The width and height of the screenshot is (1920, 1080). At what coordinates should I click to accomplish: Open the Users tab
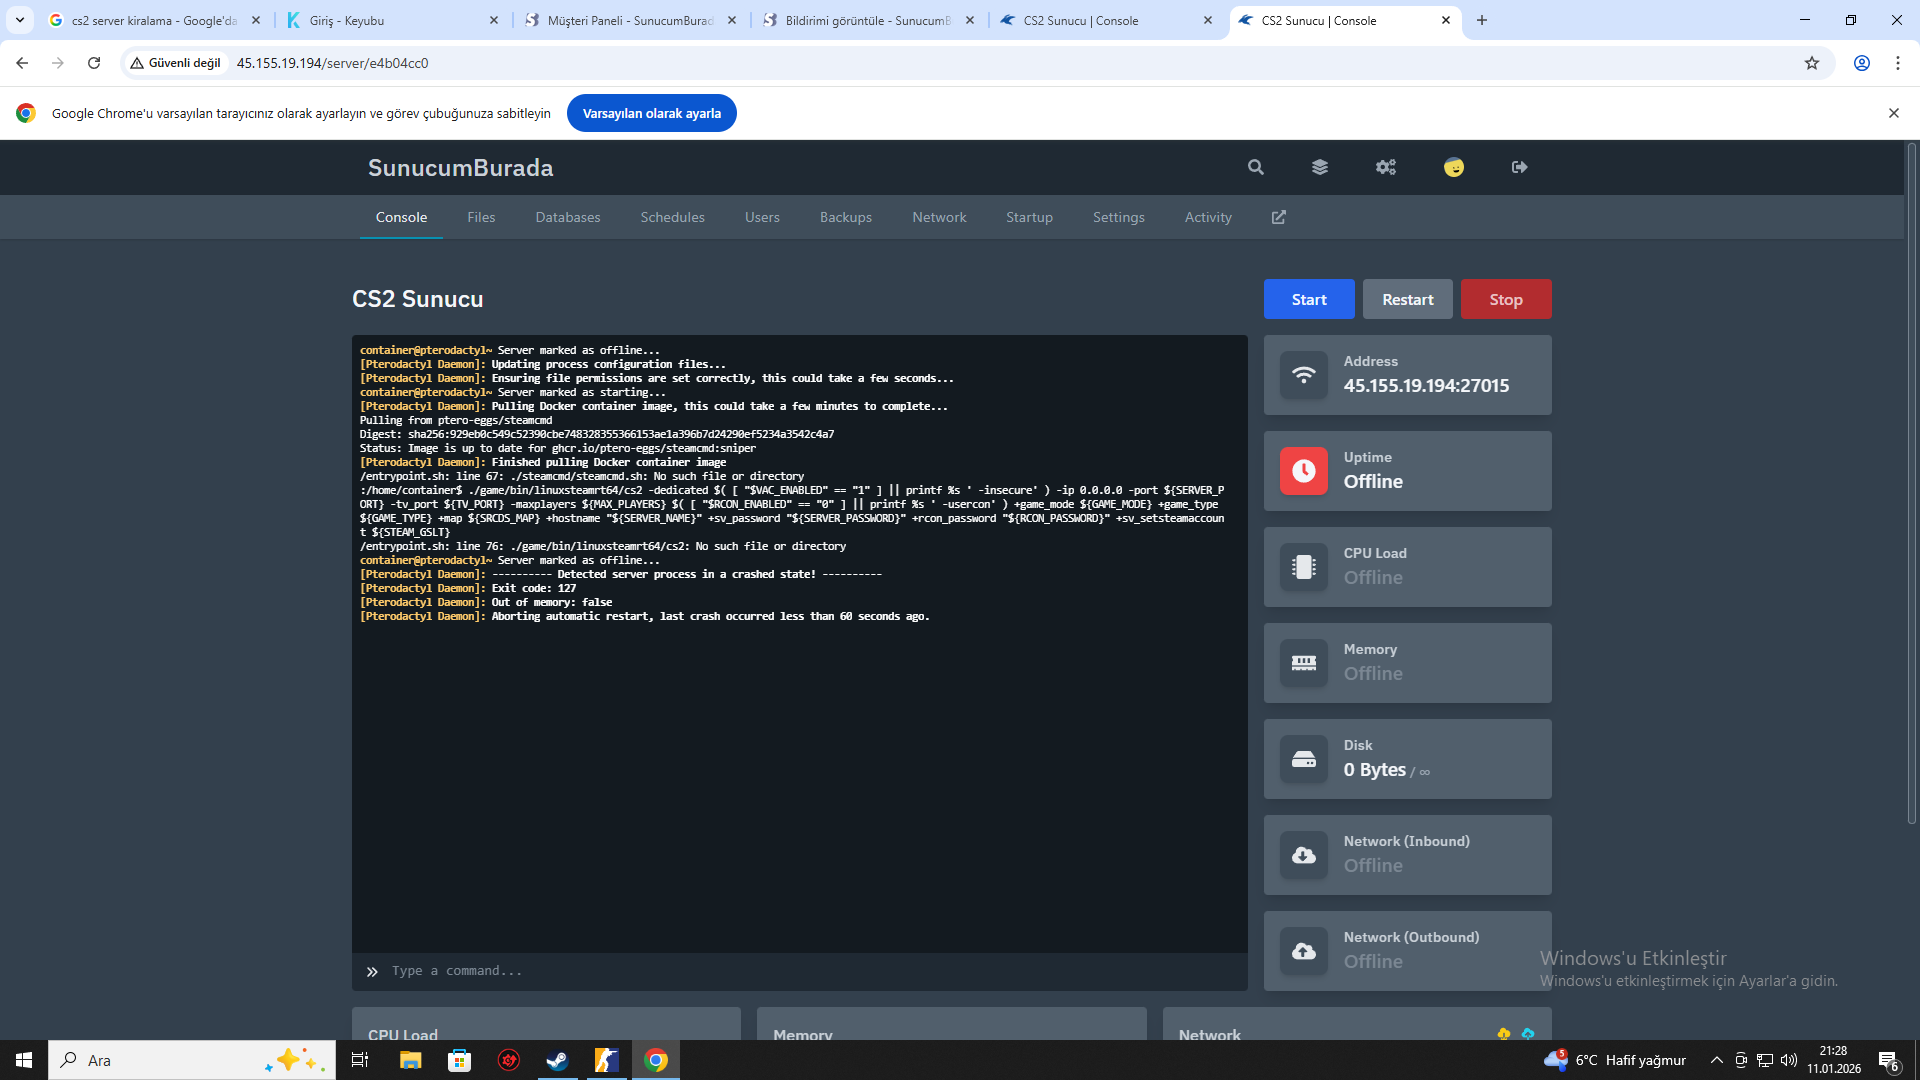[x=762, y=217]
